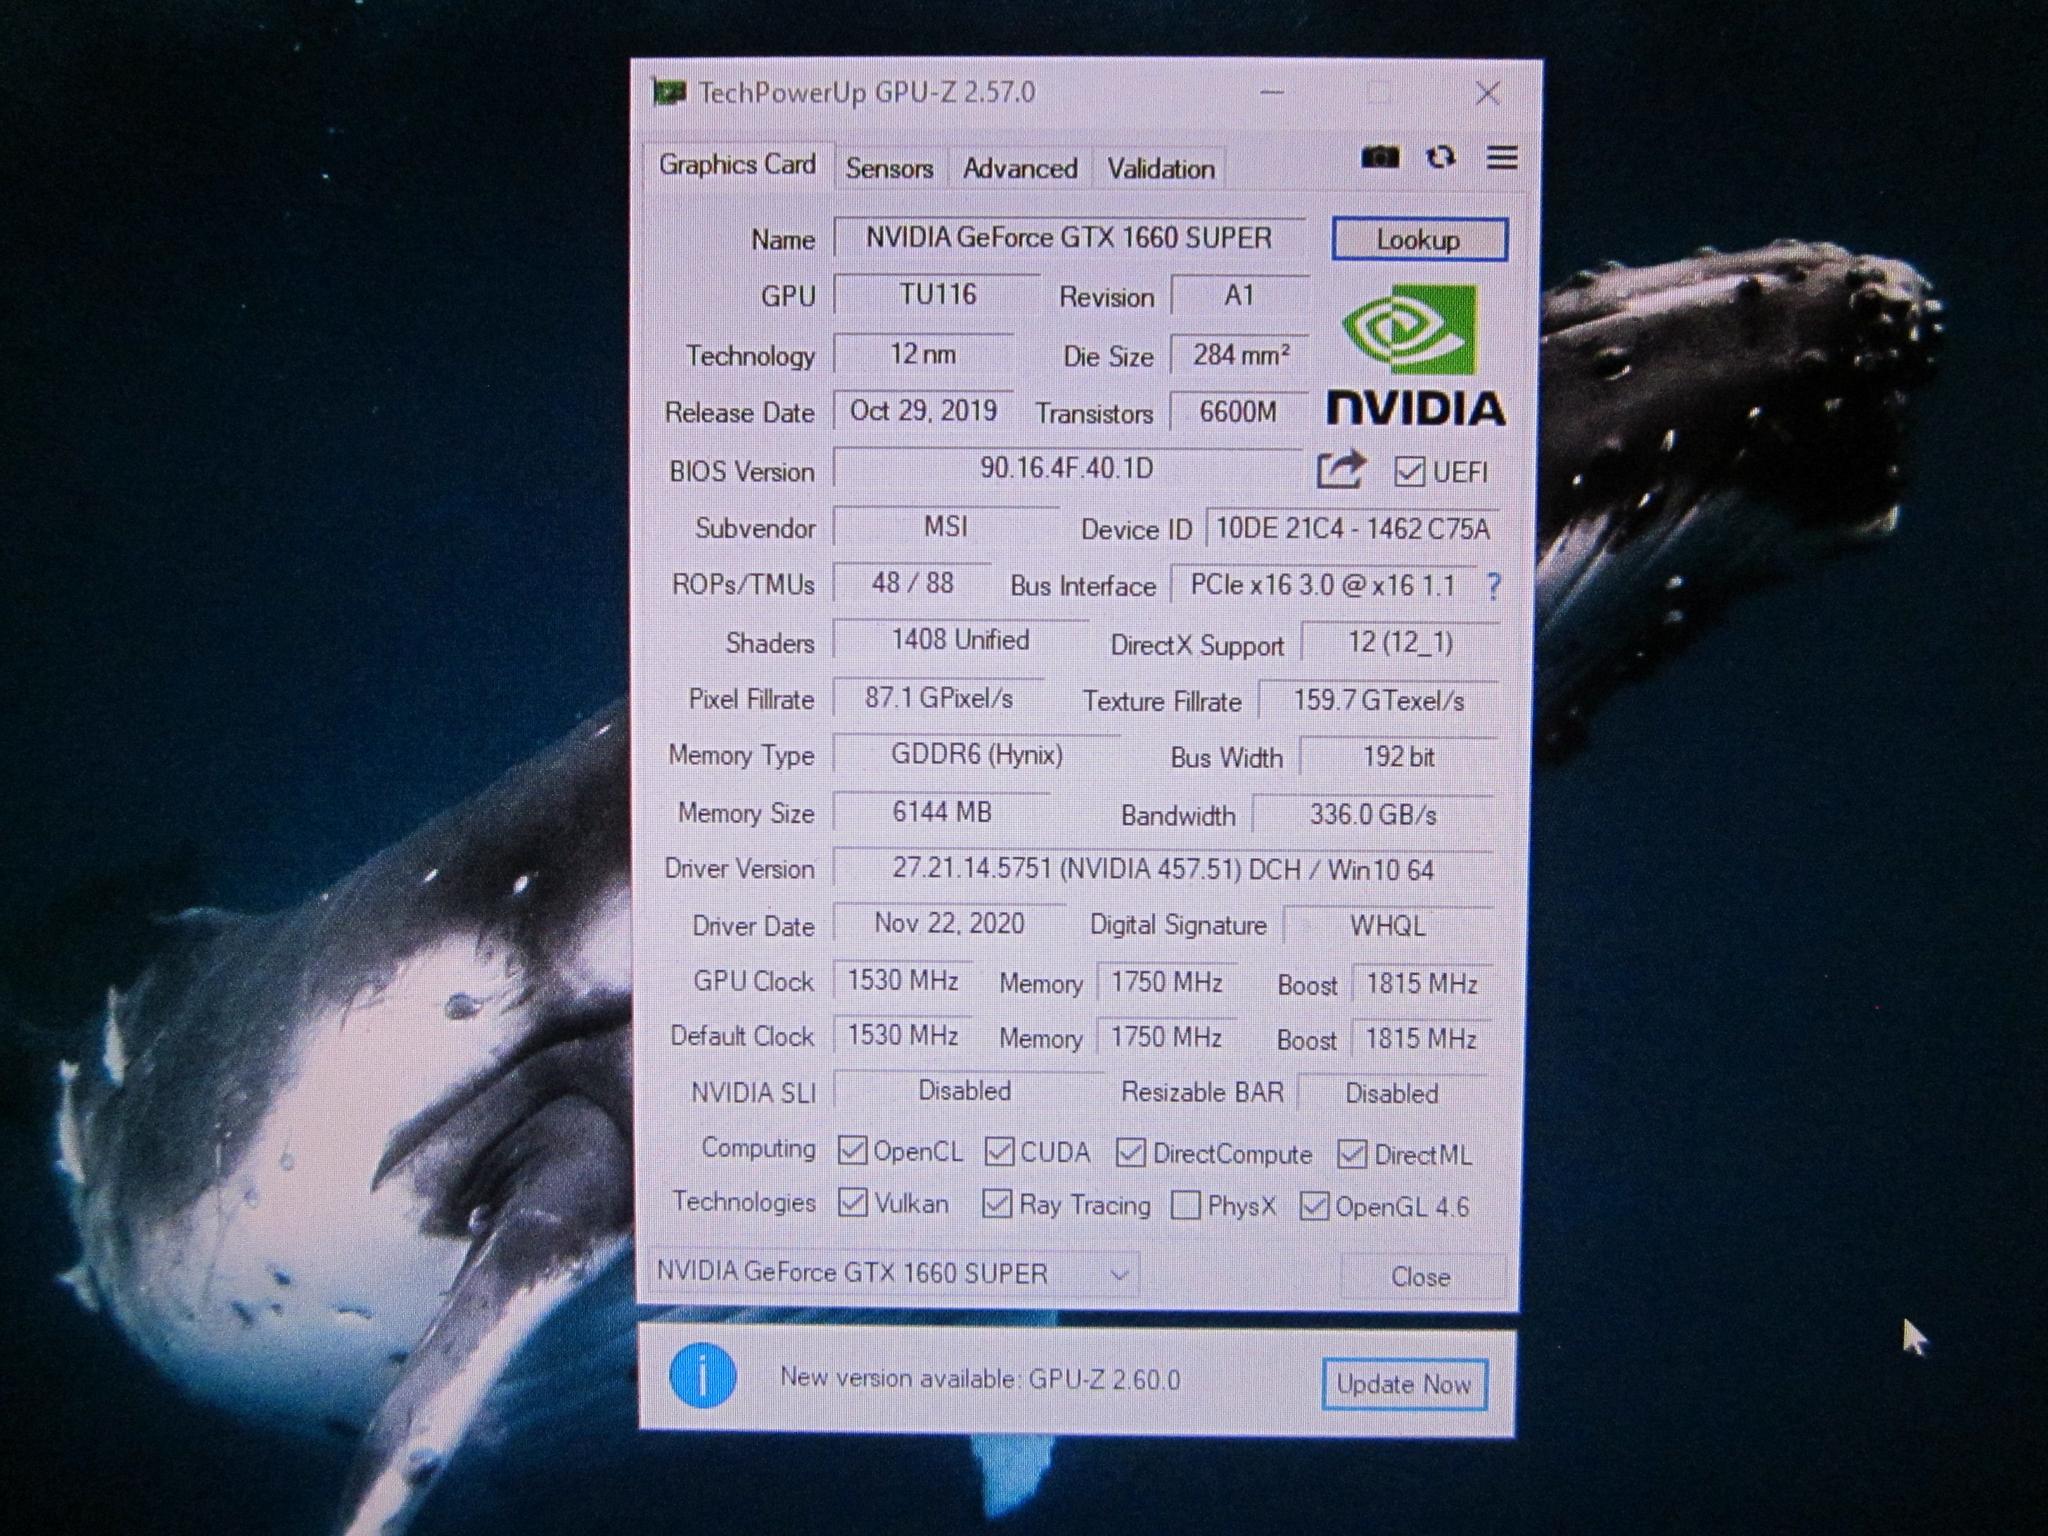Click the refresh icon in GPU-Z
The image size is (2048, 1536).
[x=1440, y=157]
